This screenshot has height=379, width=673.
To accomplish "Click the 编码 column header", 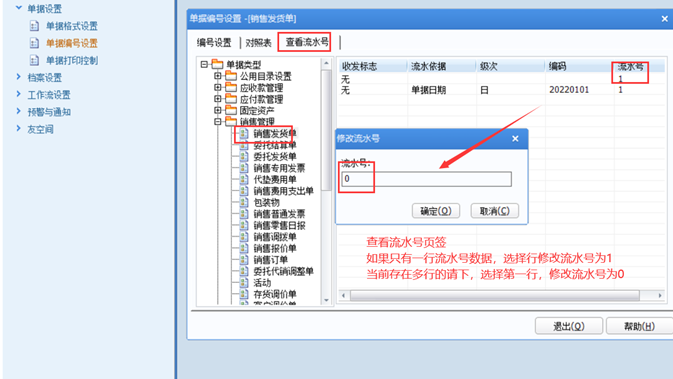I will click(x=579, y=67).
